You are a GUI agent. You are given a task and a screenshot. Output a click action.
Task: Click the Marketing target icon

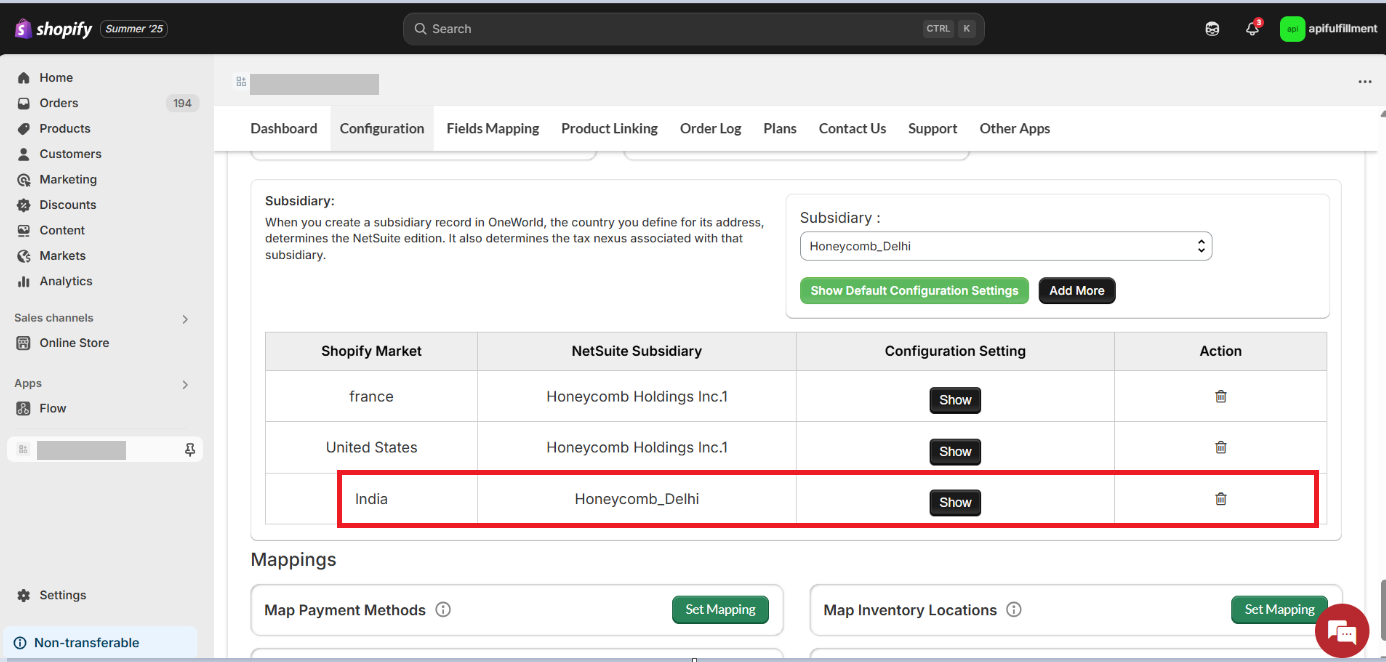[x=24, y=179]
